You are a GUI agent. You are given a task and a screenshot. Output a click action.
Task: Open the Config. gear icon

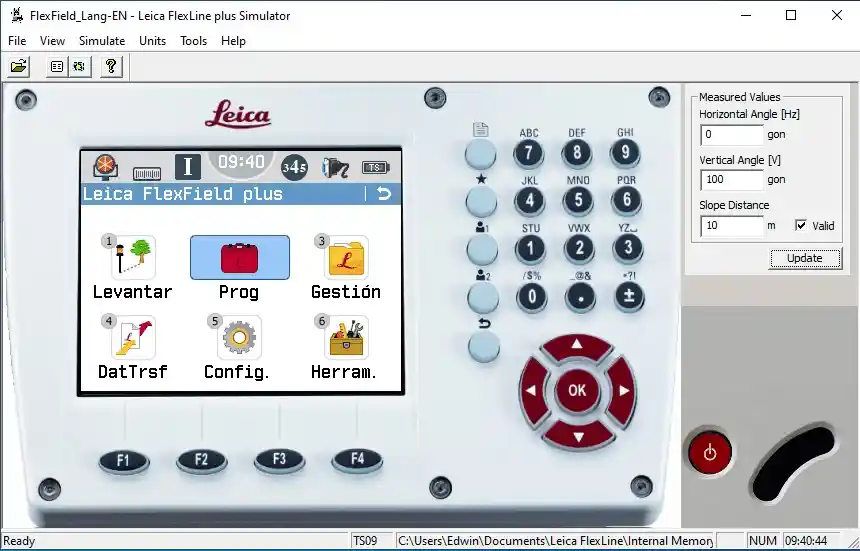239,338
